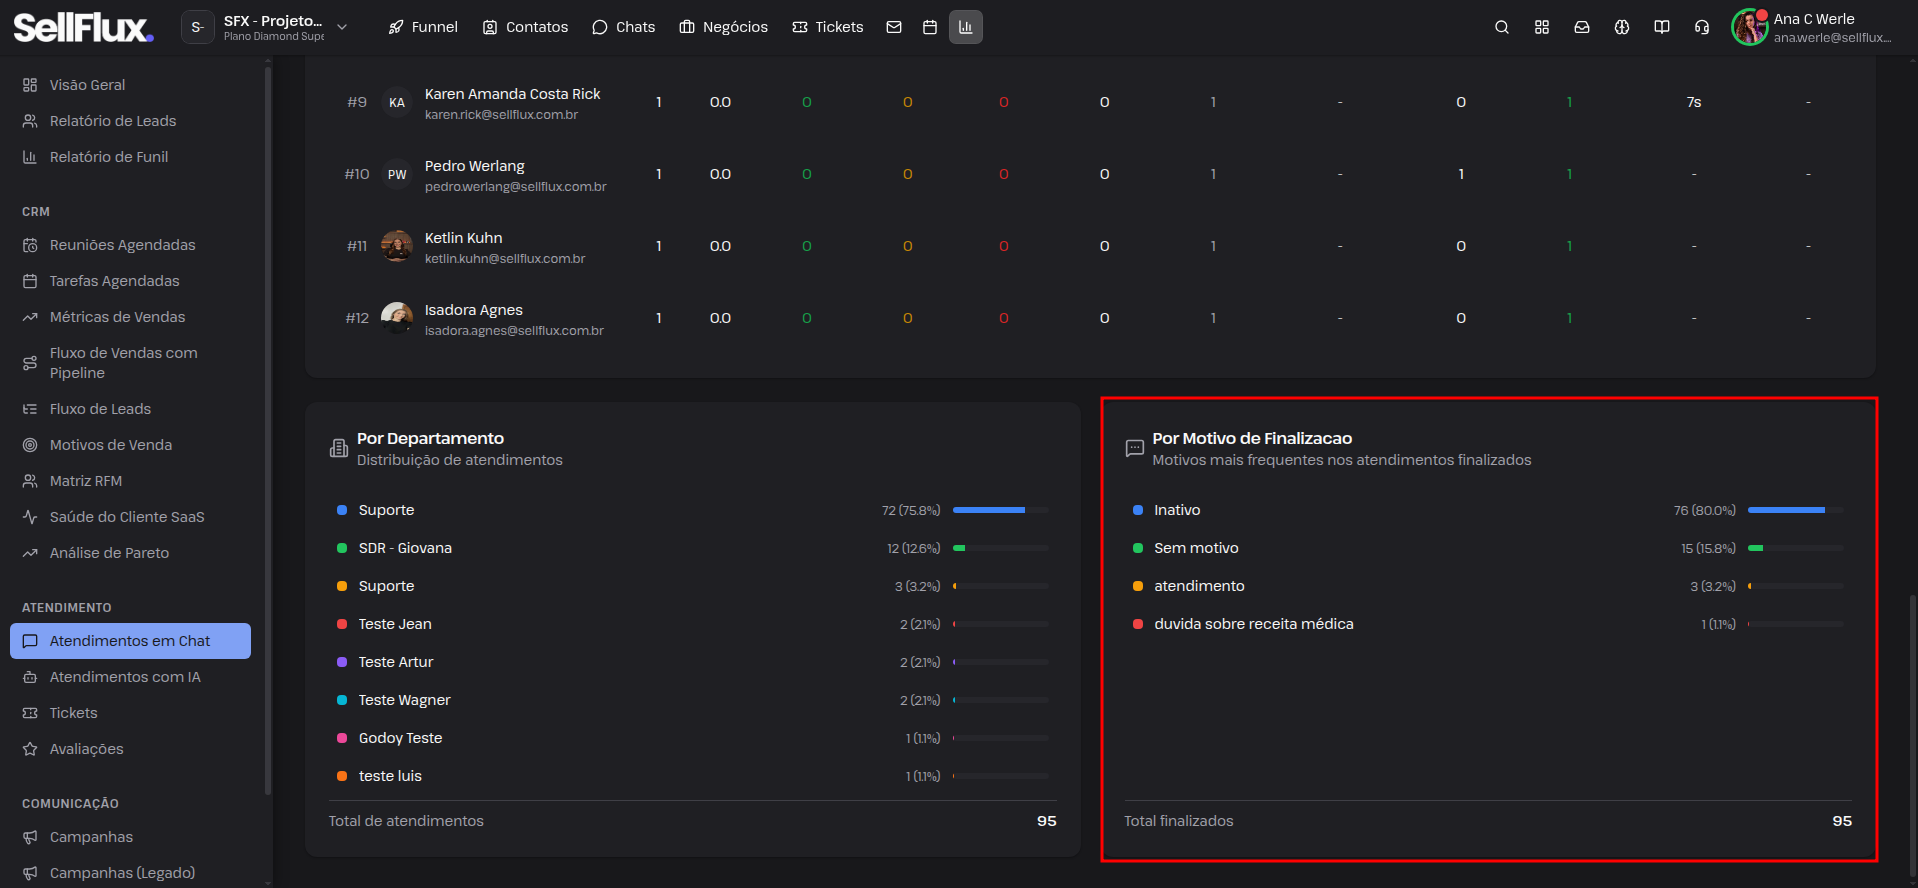Image resolution: width=1918 pixels, height=888 pixels.
Task: Click the sidebar vertical scrollbar
Action: click(x=267, y=430)
